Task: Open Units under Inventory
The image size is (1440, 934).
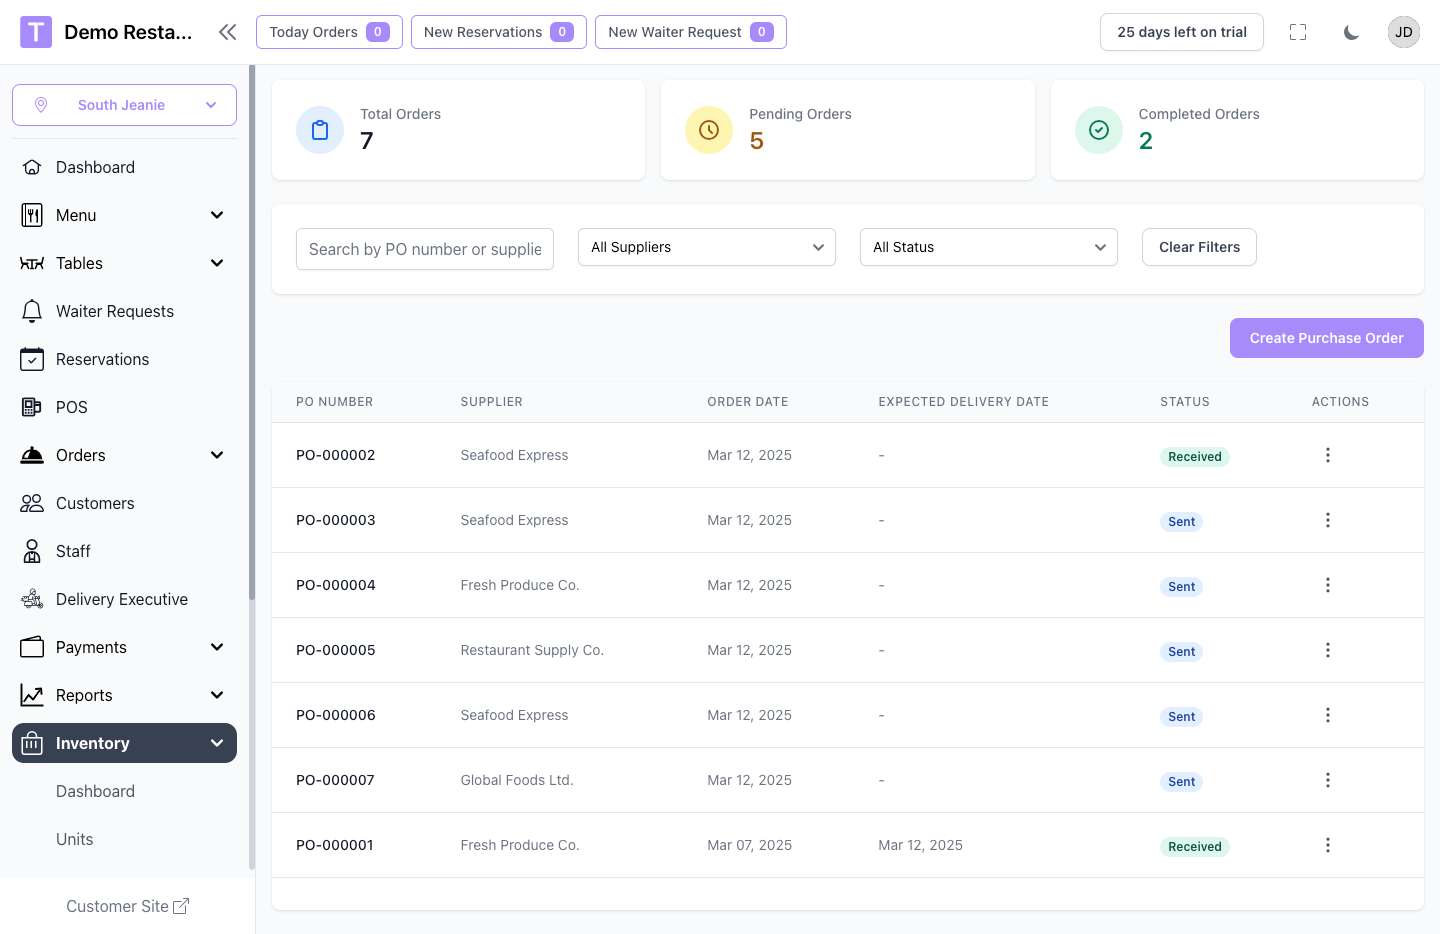Action: pyautogui.click(x=75, y=839)
